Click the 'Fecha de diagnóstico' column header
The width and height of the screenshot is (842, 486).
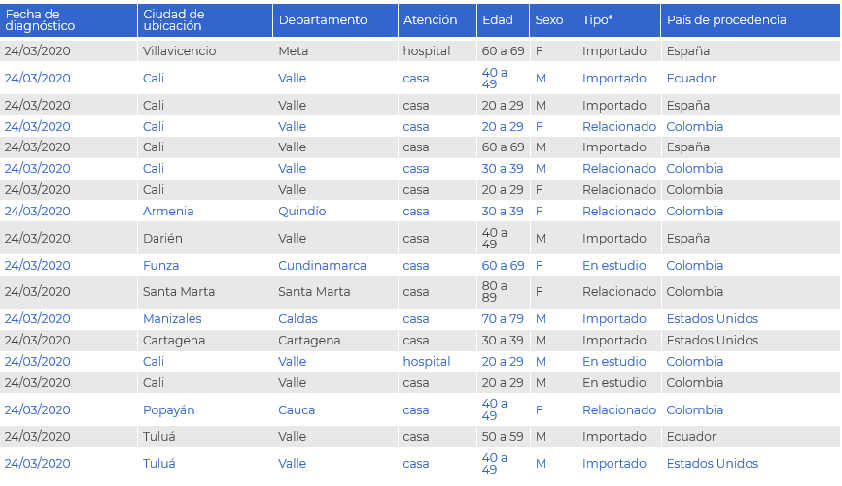click(40, 20)
